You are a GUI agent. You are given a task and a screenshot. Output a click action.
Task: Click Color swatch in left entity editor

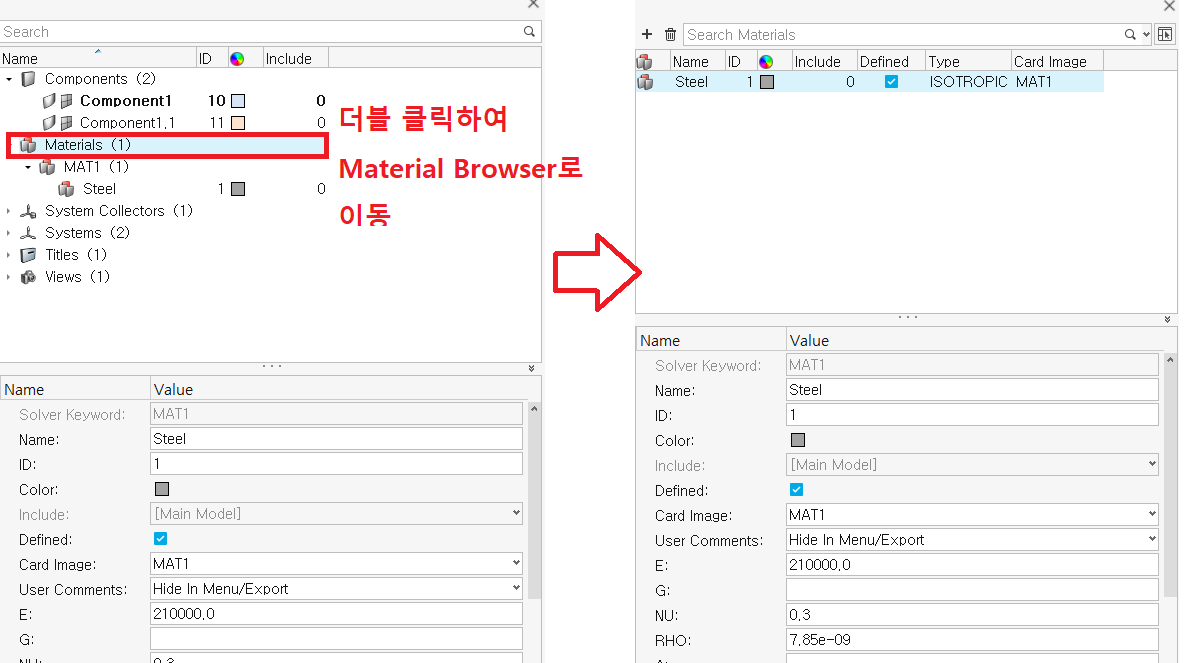point(162,489)
